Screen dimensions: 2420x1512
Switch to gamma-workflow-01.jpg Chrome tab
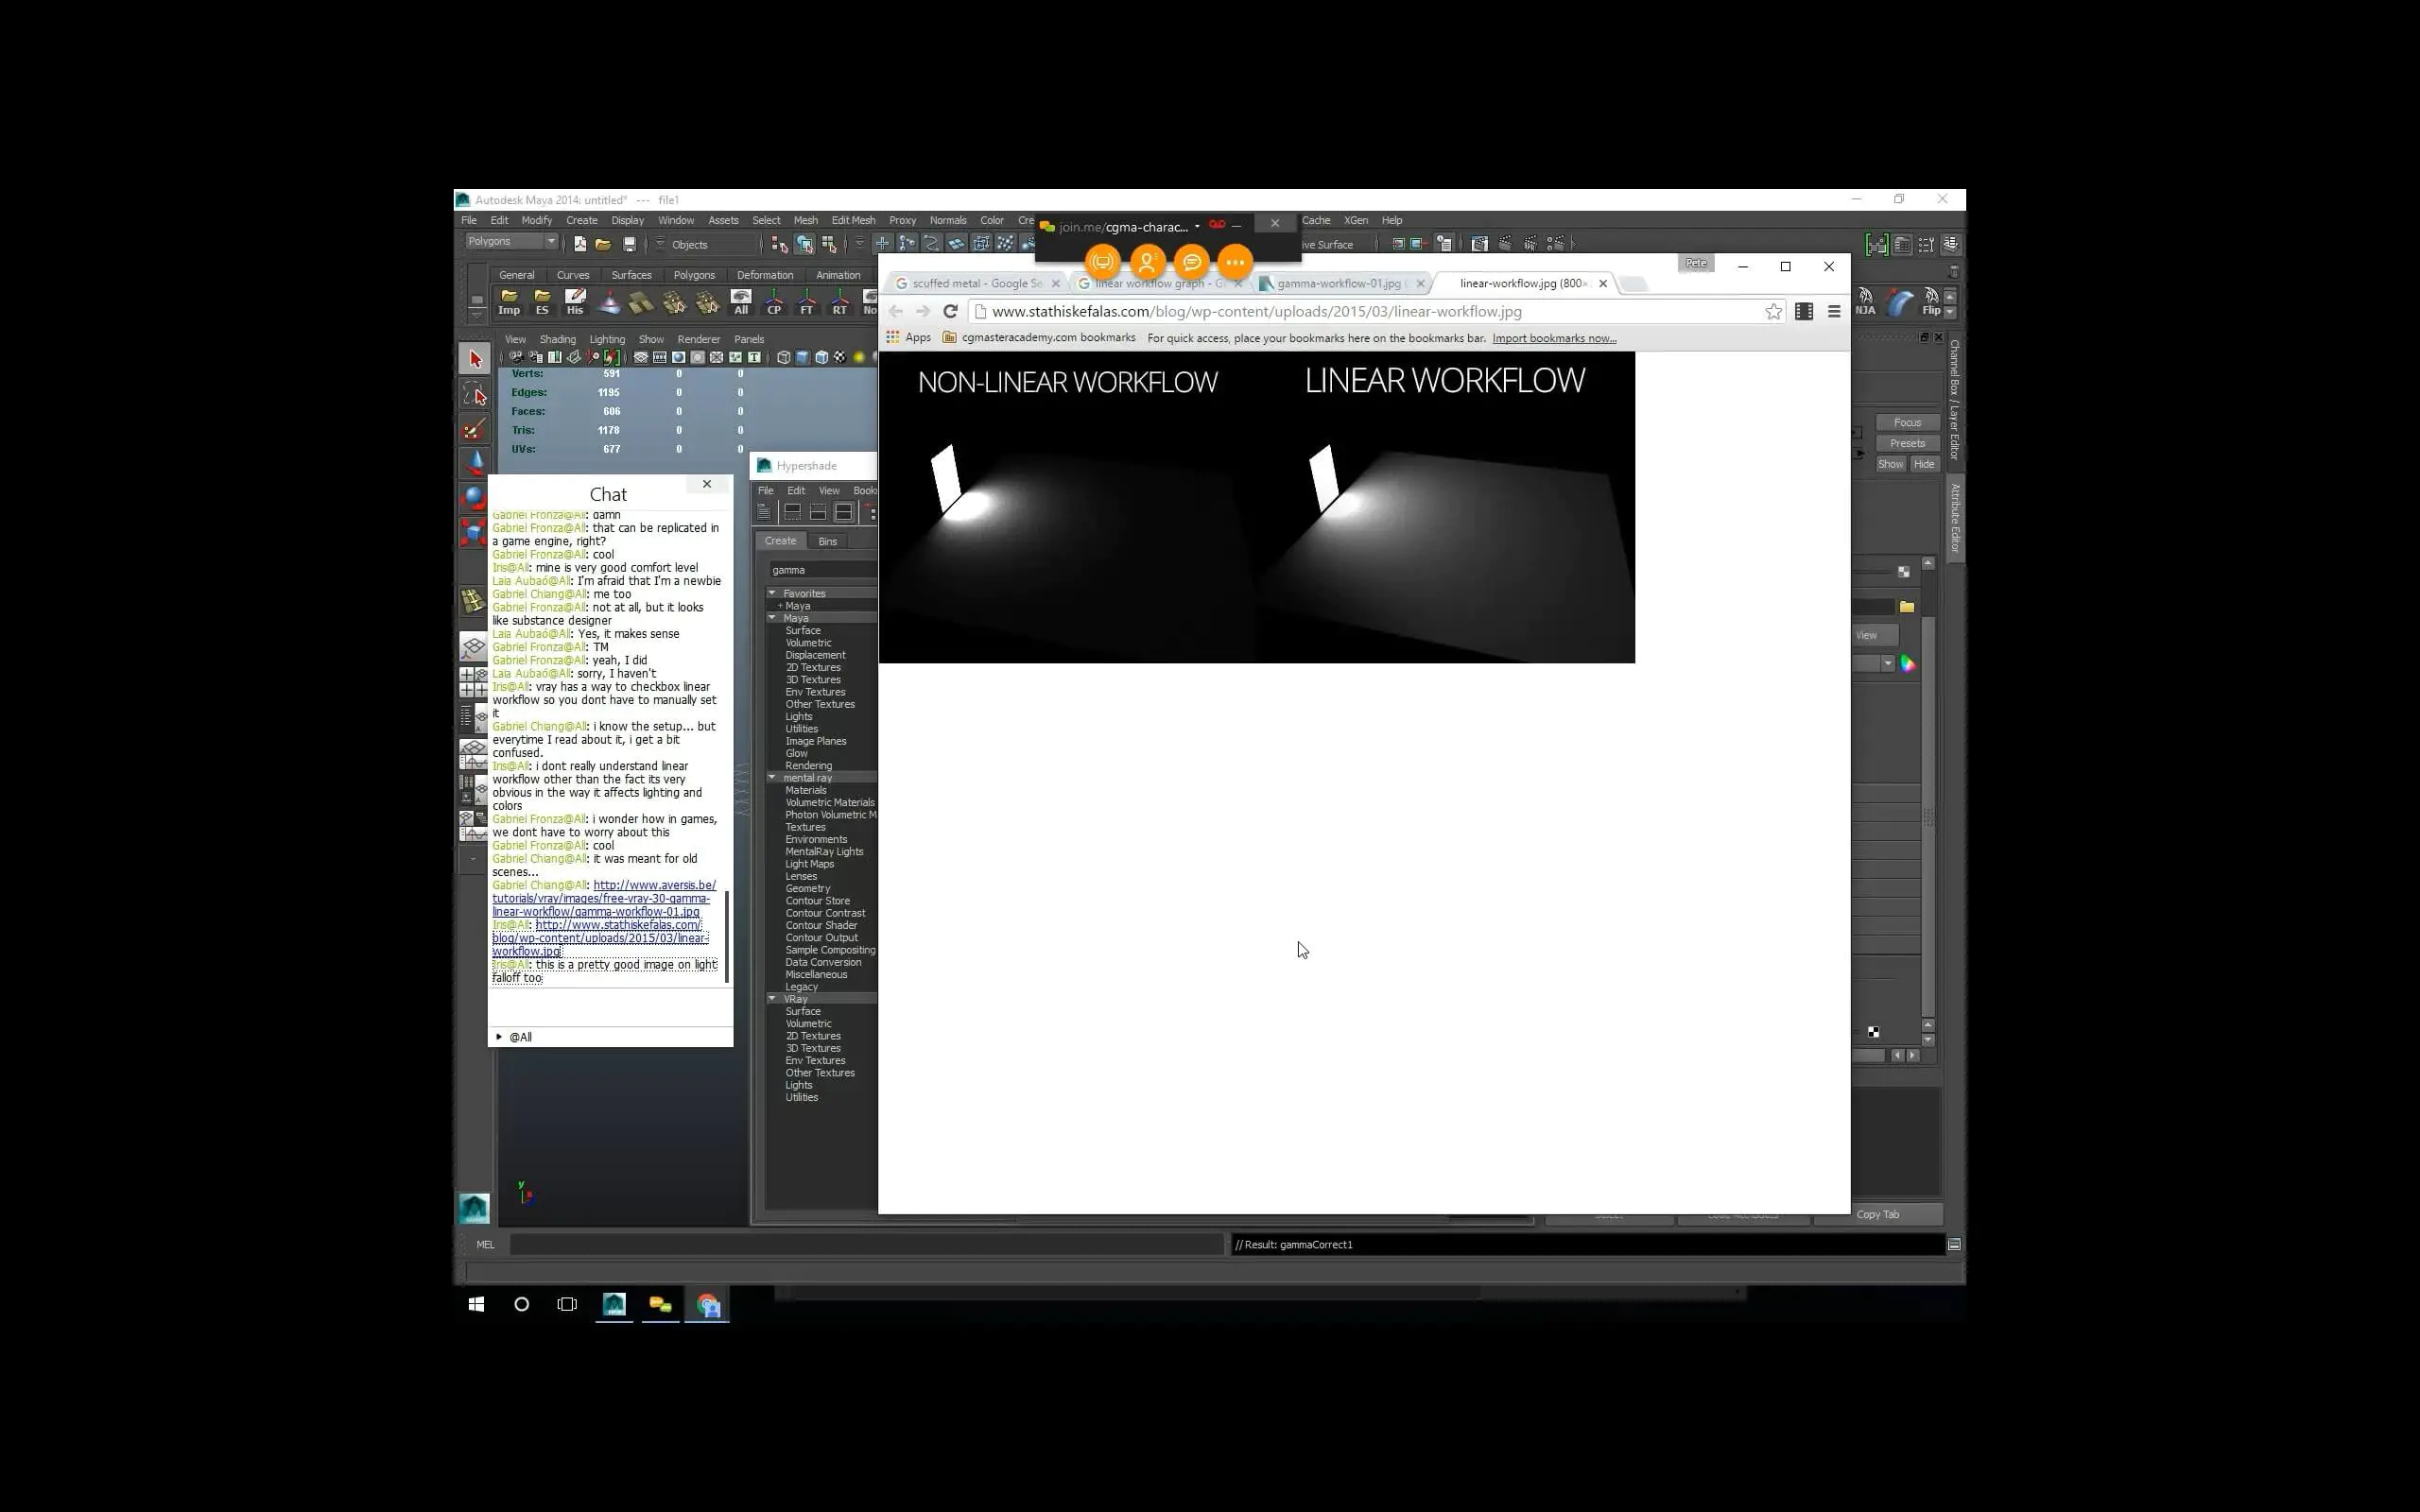click(1340, 283)
